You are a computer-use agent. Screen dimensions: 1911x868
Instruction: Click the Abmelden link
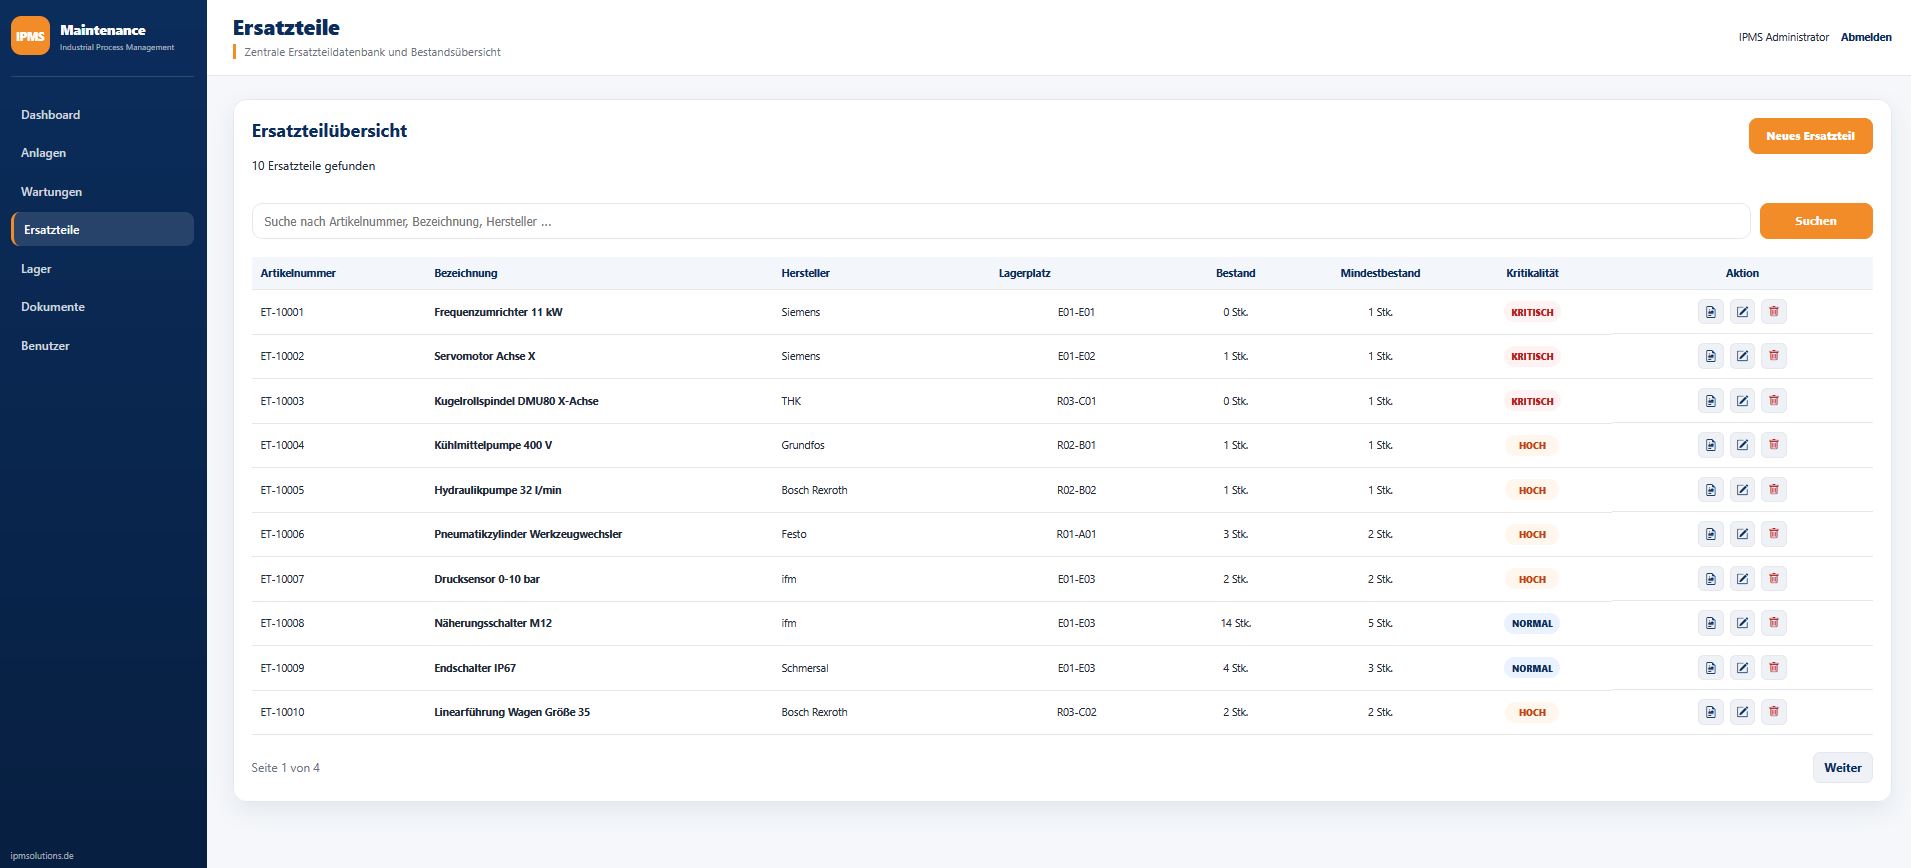(x=1866, y=37)
